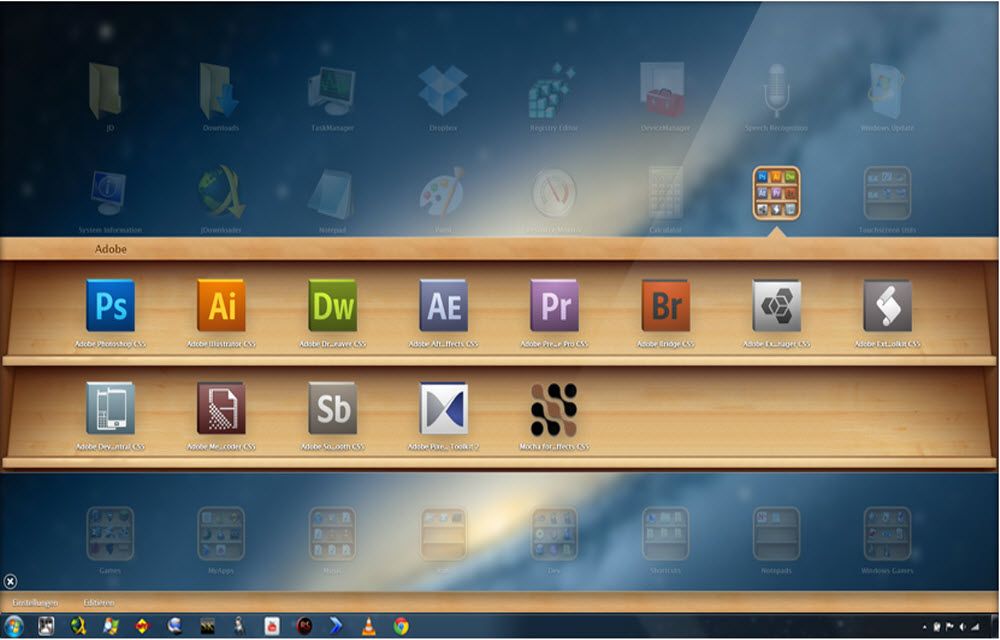1000x640 pixels.
Task: Expand the Notepads folder
Action: click(x=776, y=534)
